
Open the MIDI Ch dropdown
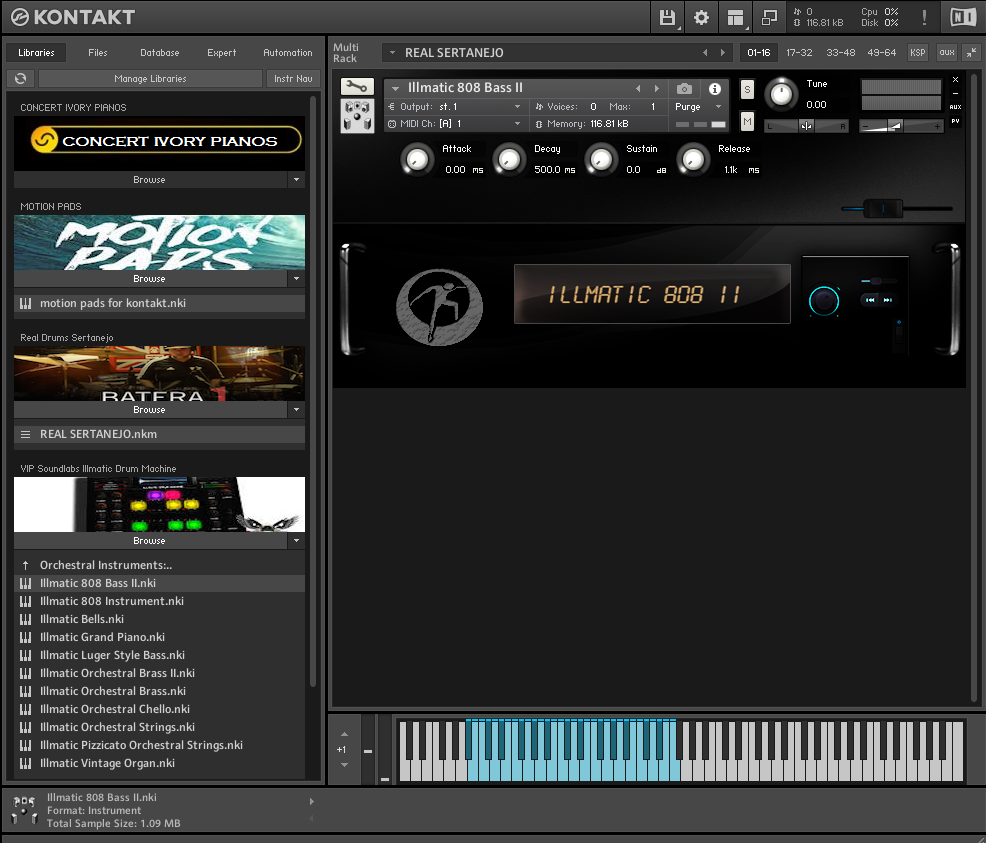click(517, 124)
